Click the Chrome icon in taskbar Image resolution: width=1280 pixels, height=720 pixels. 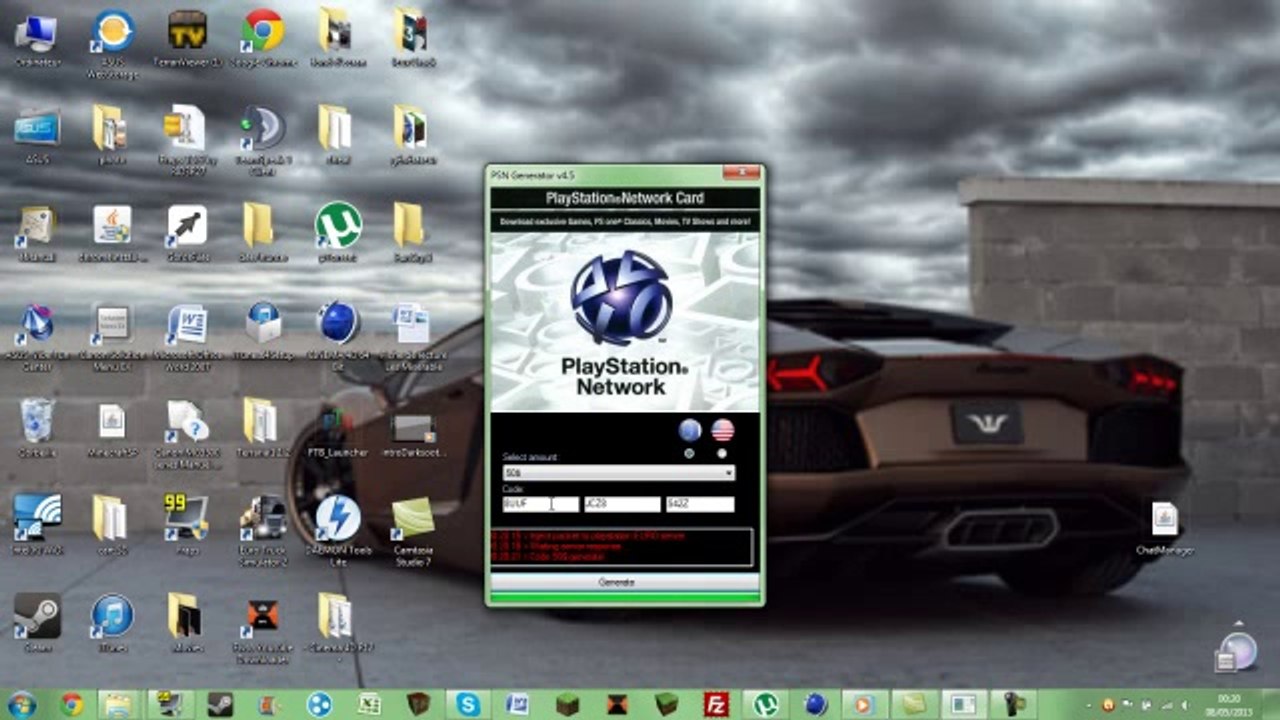71,704
